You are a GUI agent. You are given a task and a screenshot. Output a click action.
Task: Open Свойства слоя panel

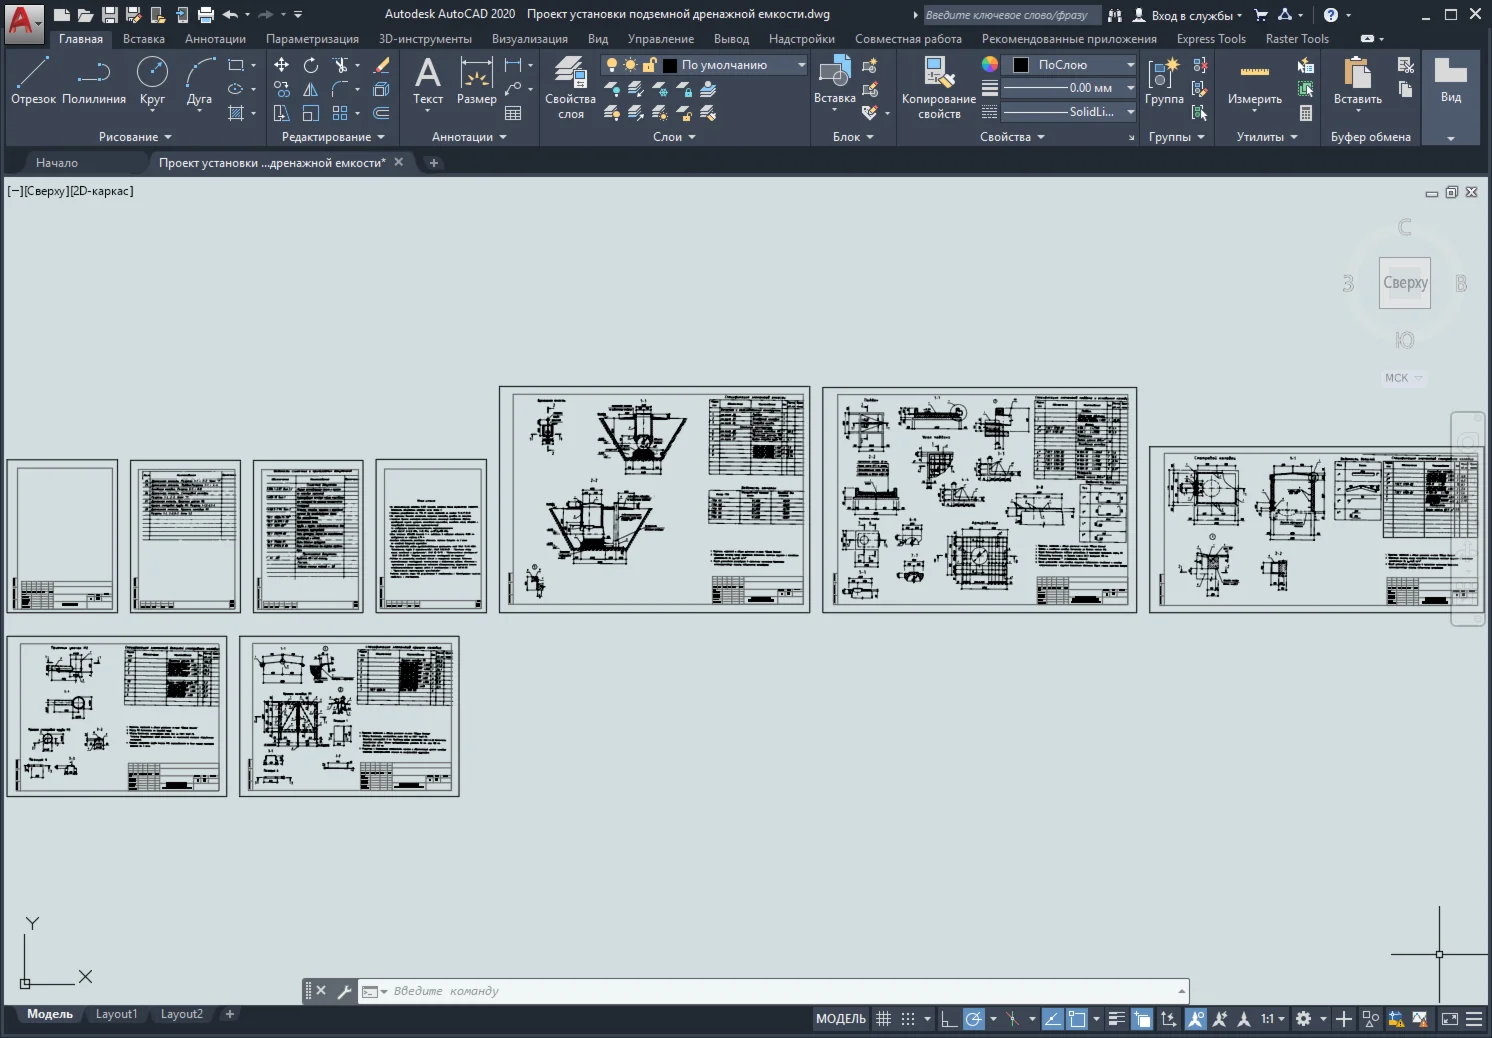tap(570, 87)
